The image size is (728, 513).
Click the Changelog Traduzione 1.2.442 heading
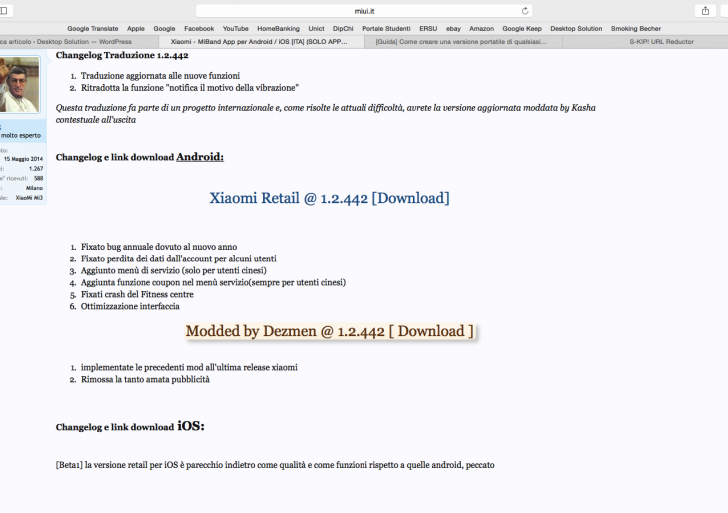click(122, 55)
